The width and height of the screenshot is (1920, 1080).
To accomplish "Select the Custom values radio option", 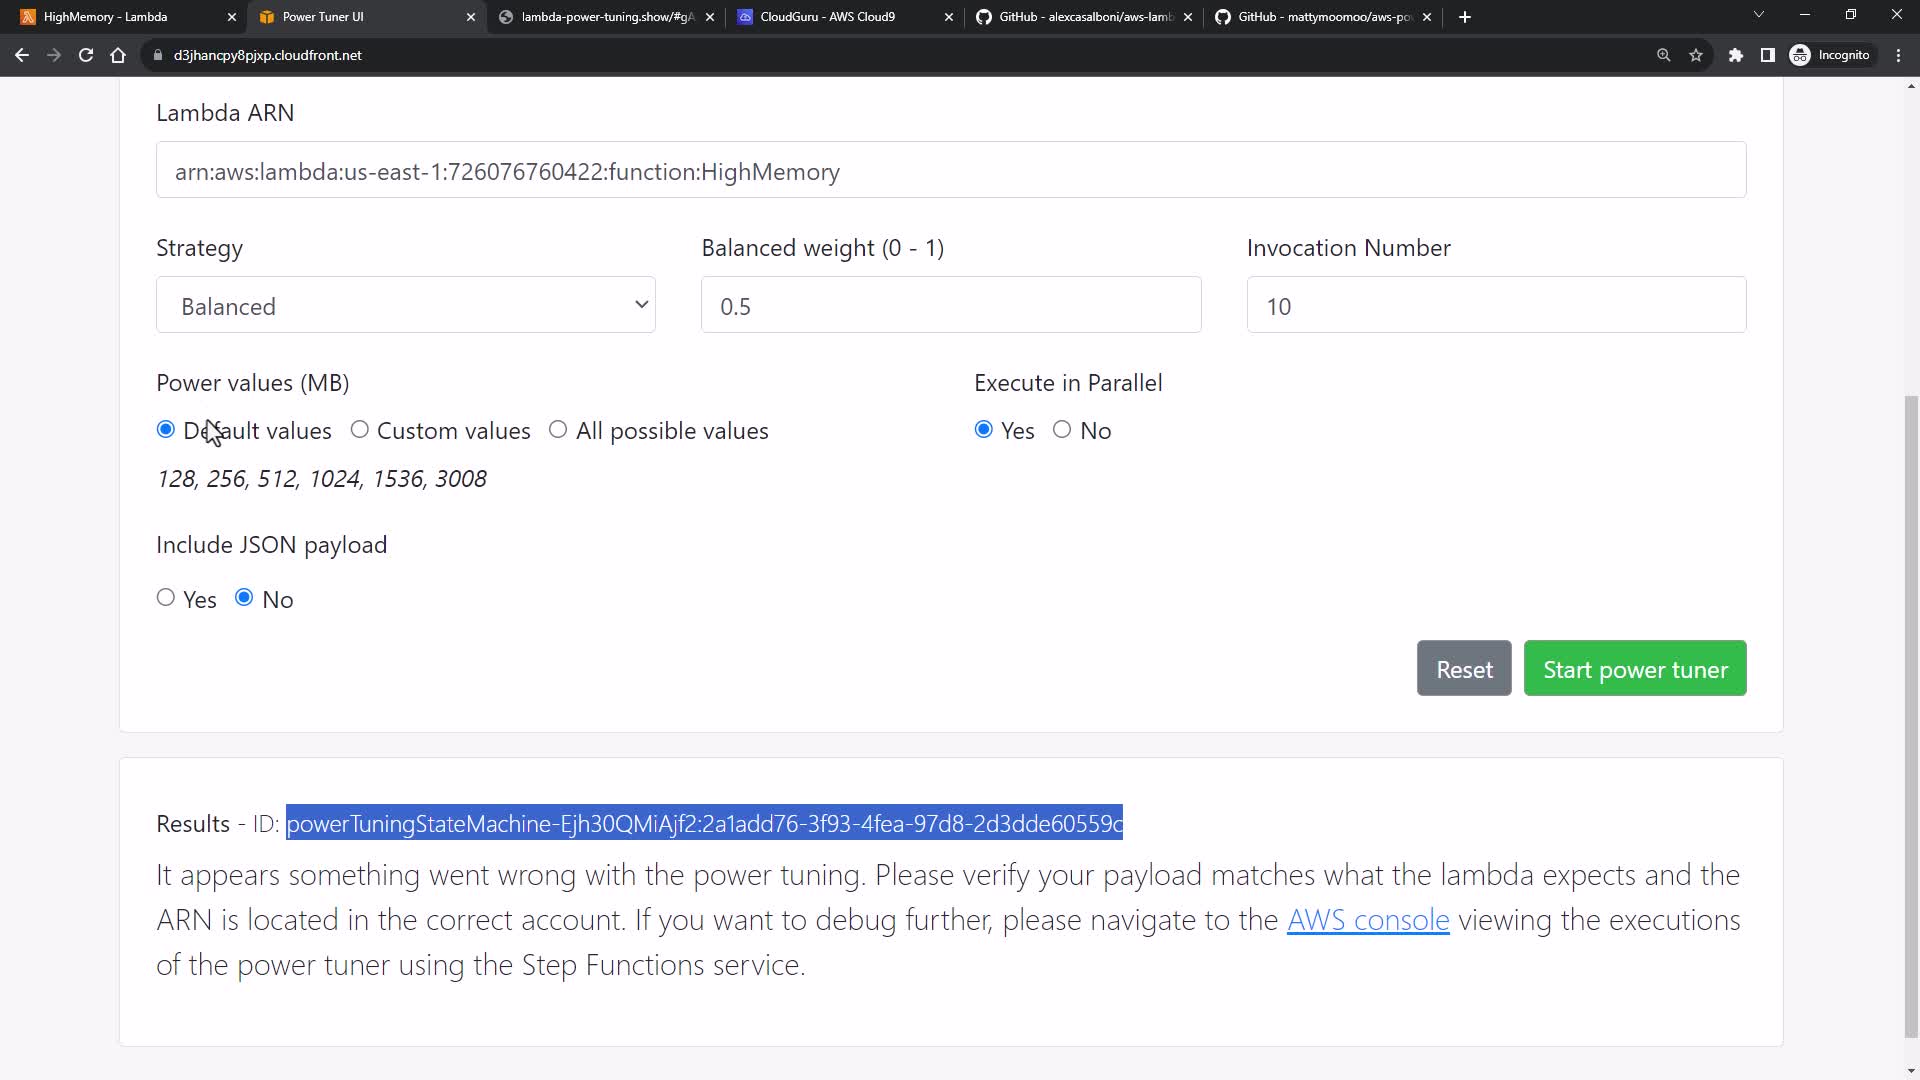I will click(360, 430).
